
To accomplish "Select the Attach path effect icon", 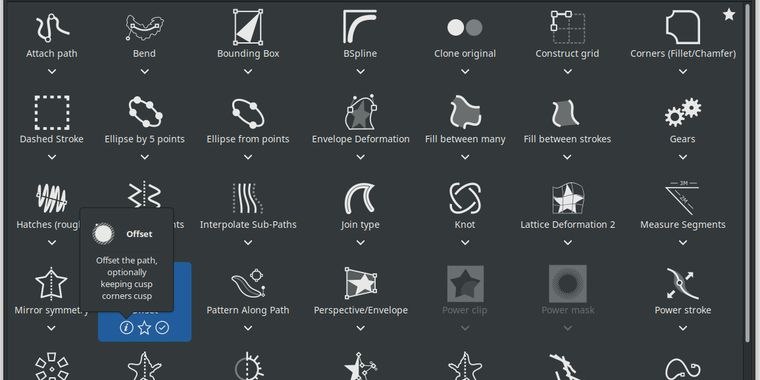I will [52, 28].
